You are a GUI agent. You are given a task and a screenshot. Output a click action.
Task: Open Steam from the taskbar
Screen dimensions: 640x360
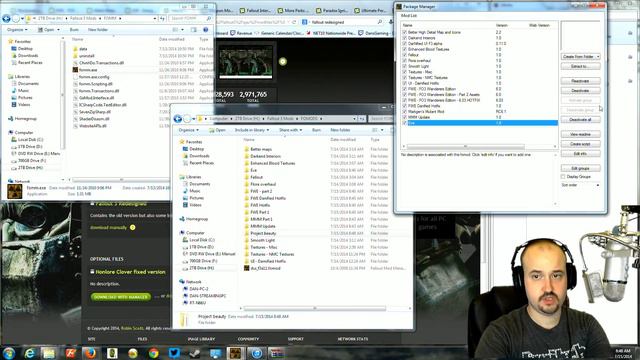(195, 353)
